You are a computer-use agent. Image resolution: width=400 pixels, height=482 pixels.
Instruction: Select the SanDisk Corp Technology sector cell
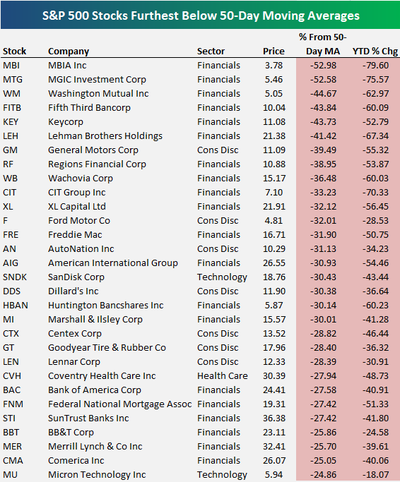(x=222, y=277)
